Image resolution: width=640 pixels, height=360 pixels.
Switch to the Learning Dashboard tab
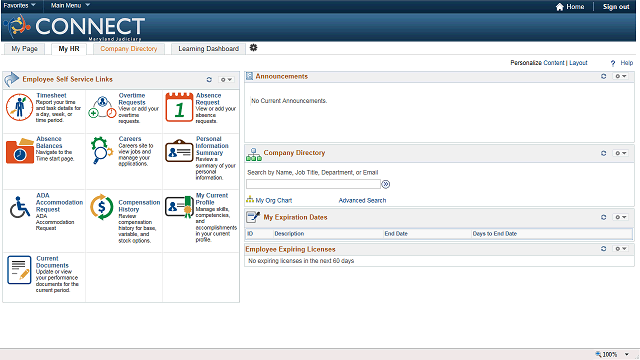pyautogui.click(x=208, y=49)
